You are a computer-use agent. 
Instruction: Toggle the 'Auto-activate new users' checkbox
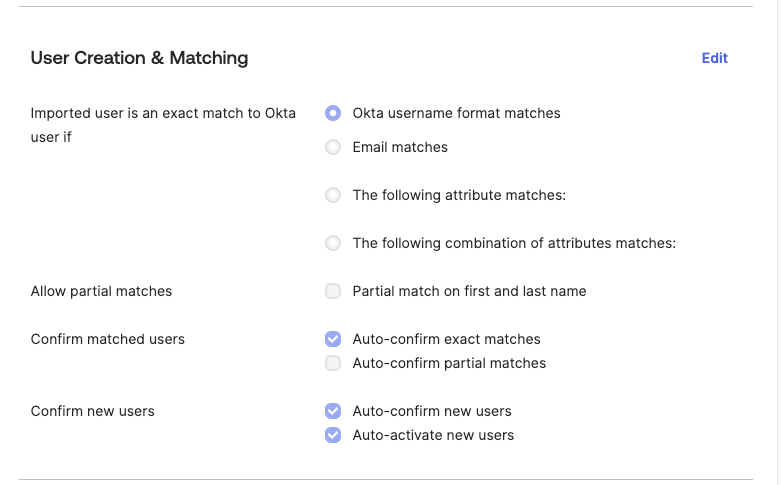tap(333, 435)
